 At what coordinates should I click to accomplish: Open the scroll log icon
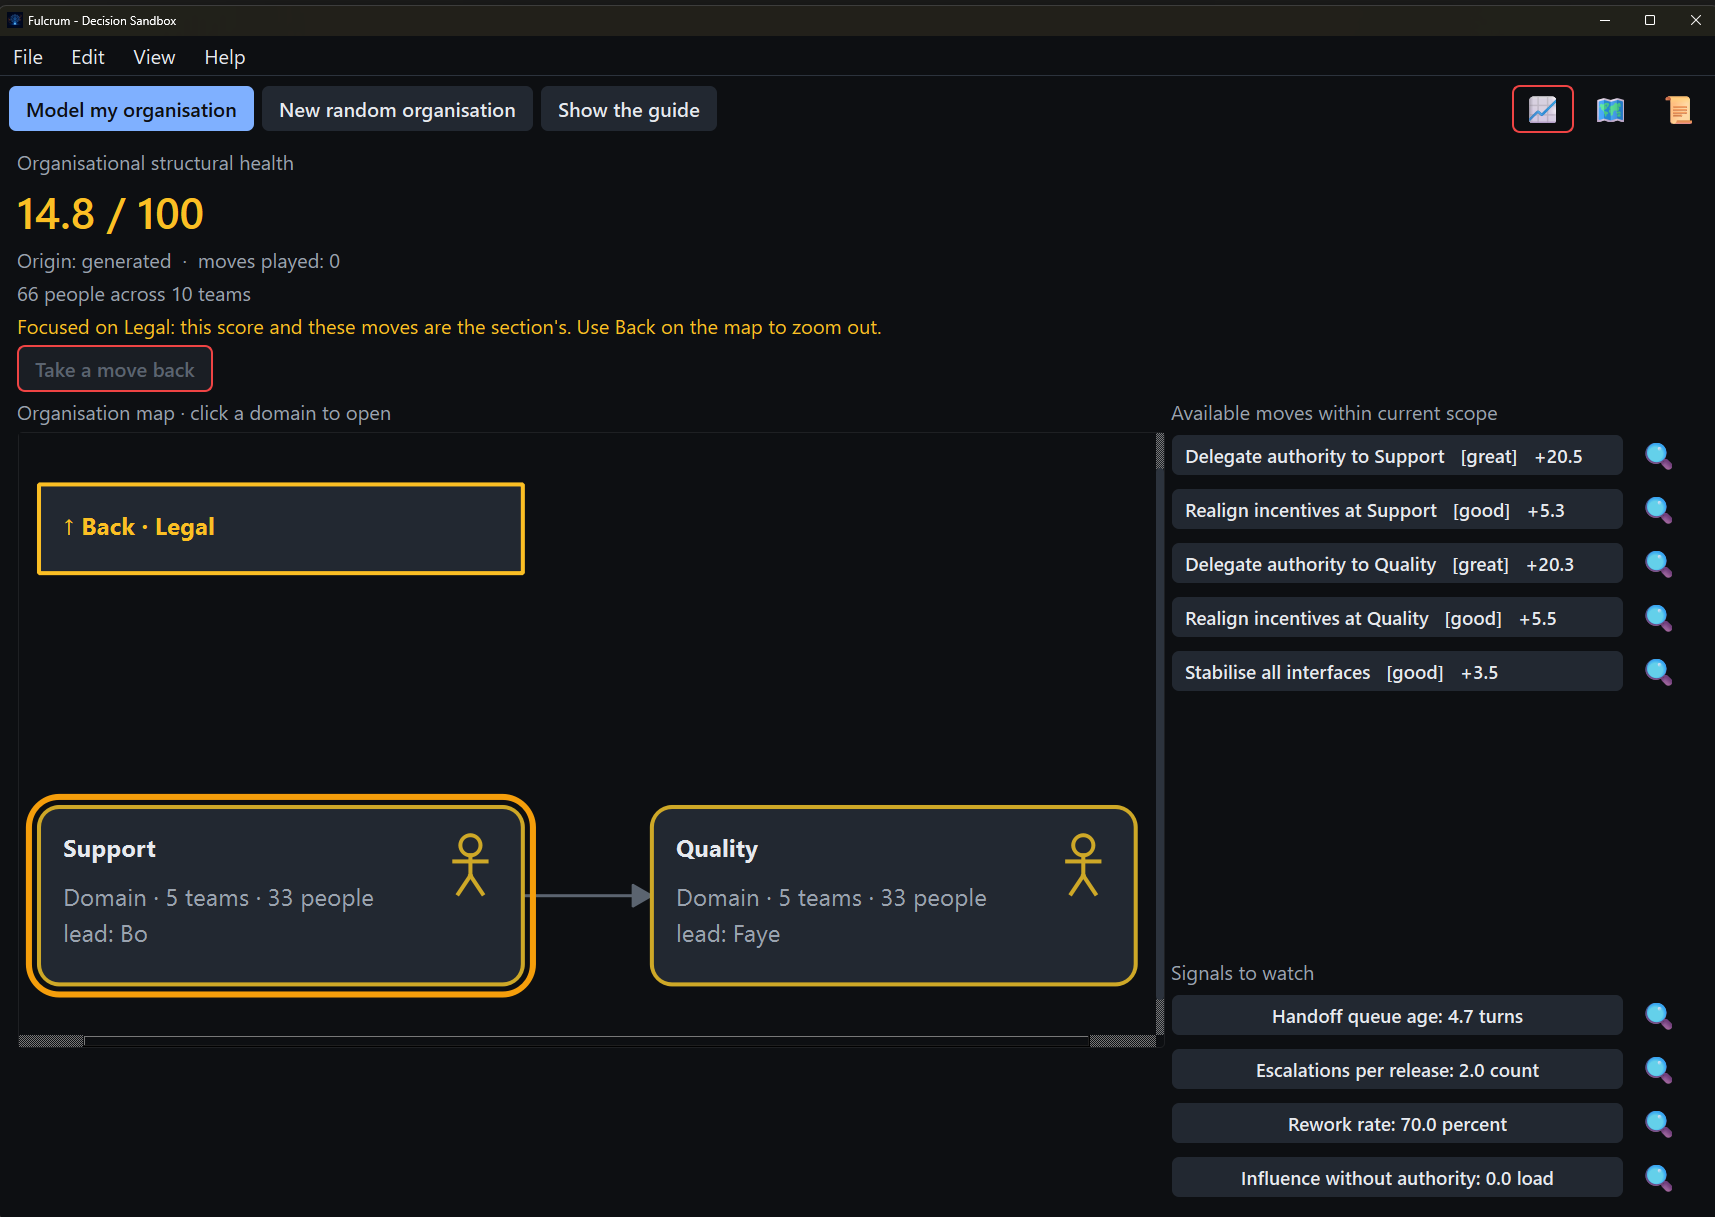1677,109
